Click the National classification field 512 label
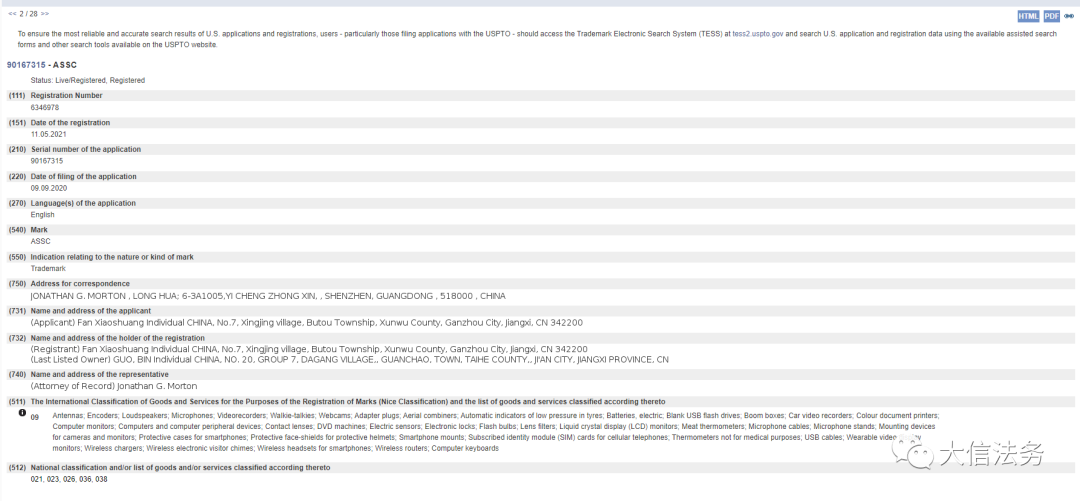 pos(180,467)
